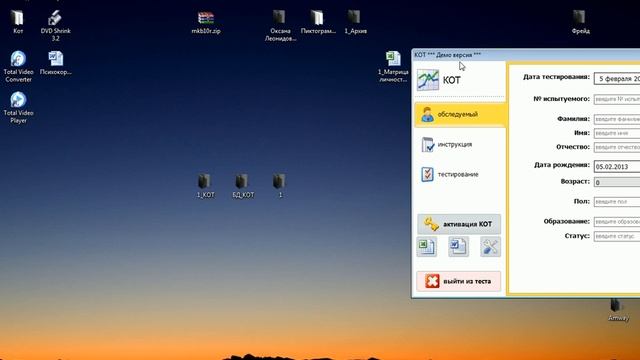640x360 pixels.
Task: Open the Фрейд folder
Action: click(580, 22)
